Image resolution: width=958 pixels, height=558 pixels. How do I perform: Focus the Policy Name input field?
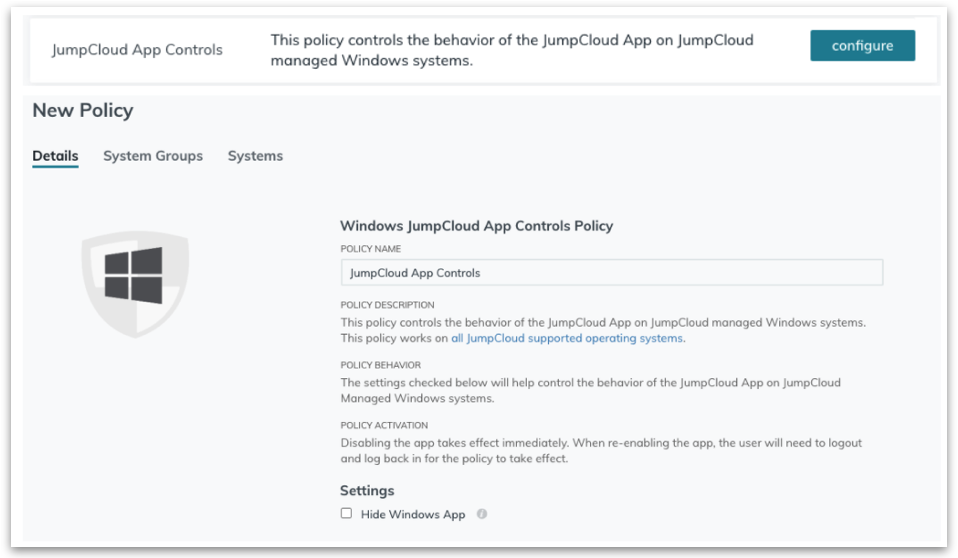coord(611,273)
